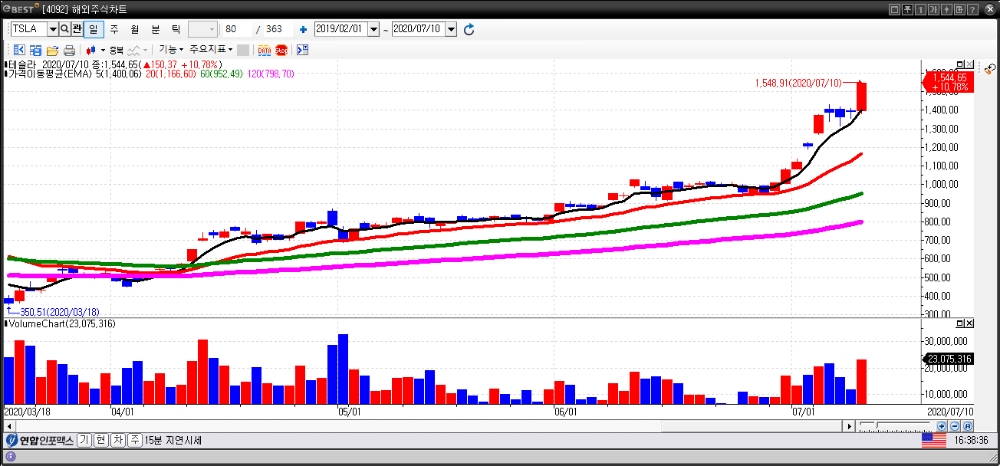The height and width of the screenshot is (466, 1000).
Task: Click the 기 button in status bar
Action: 84,441
